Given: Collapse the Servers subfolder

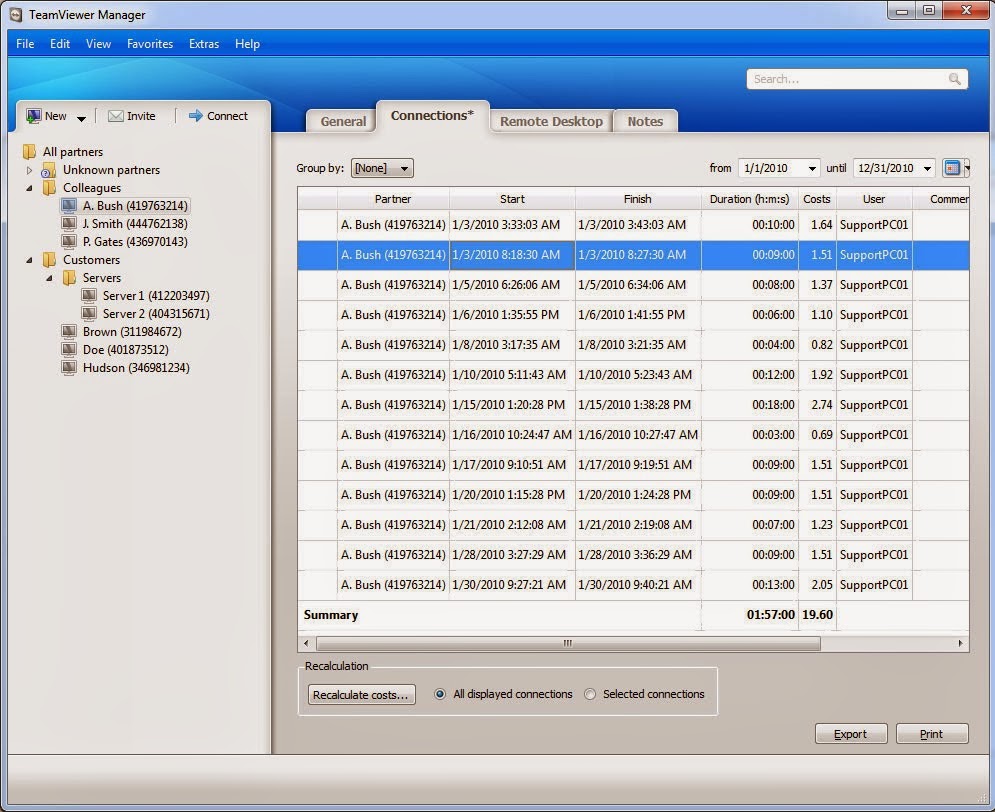Looking at the screenshot, I should [49, 278].
